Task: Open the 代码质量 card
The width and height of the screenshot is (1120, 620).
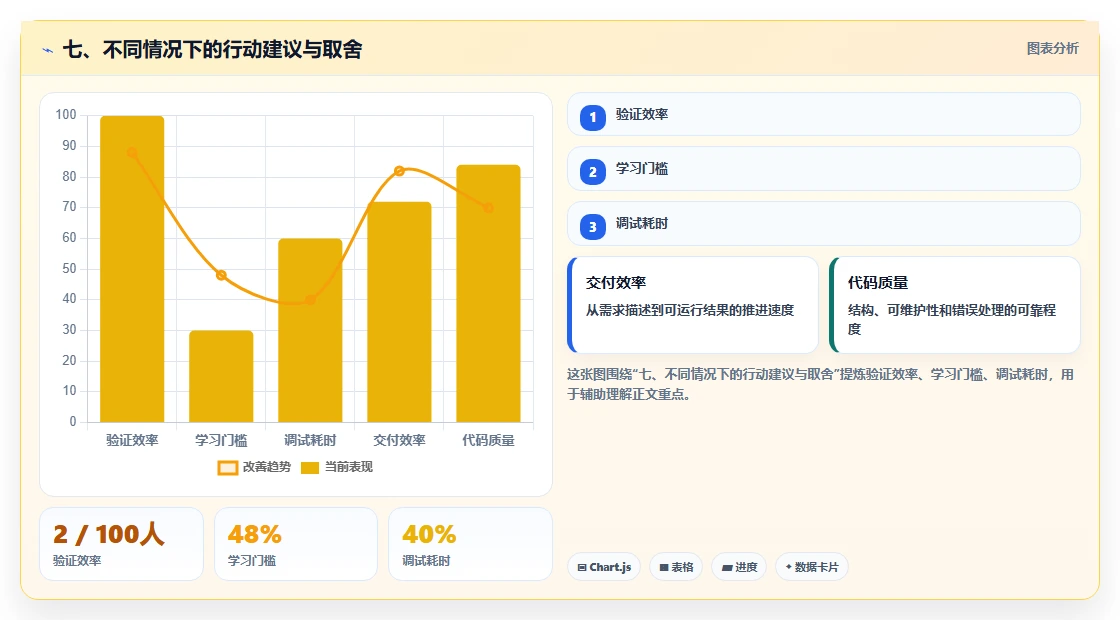Action: tap(954, 305)
